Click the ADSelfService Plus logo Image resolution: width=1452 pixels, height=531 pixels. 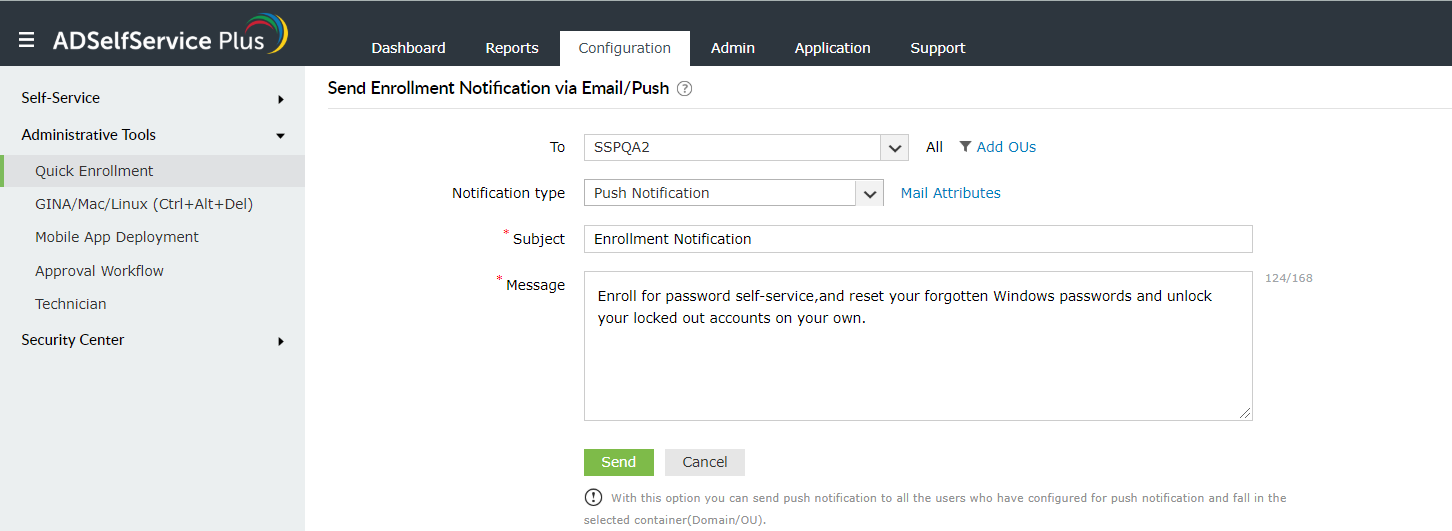170,37
